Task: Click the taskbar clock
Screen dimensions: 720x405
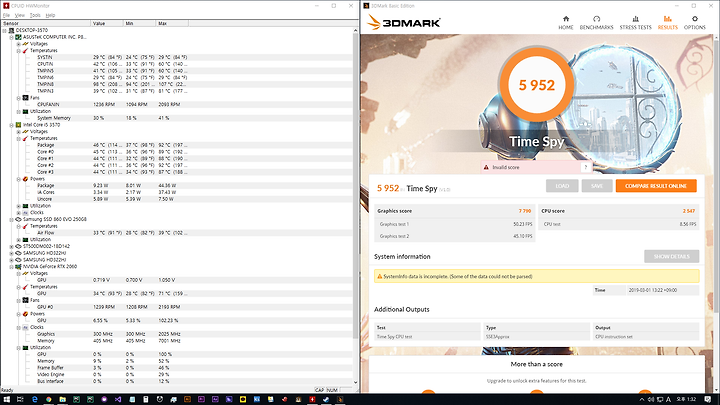Action: pos(686,399)
